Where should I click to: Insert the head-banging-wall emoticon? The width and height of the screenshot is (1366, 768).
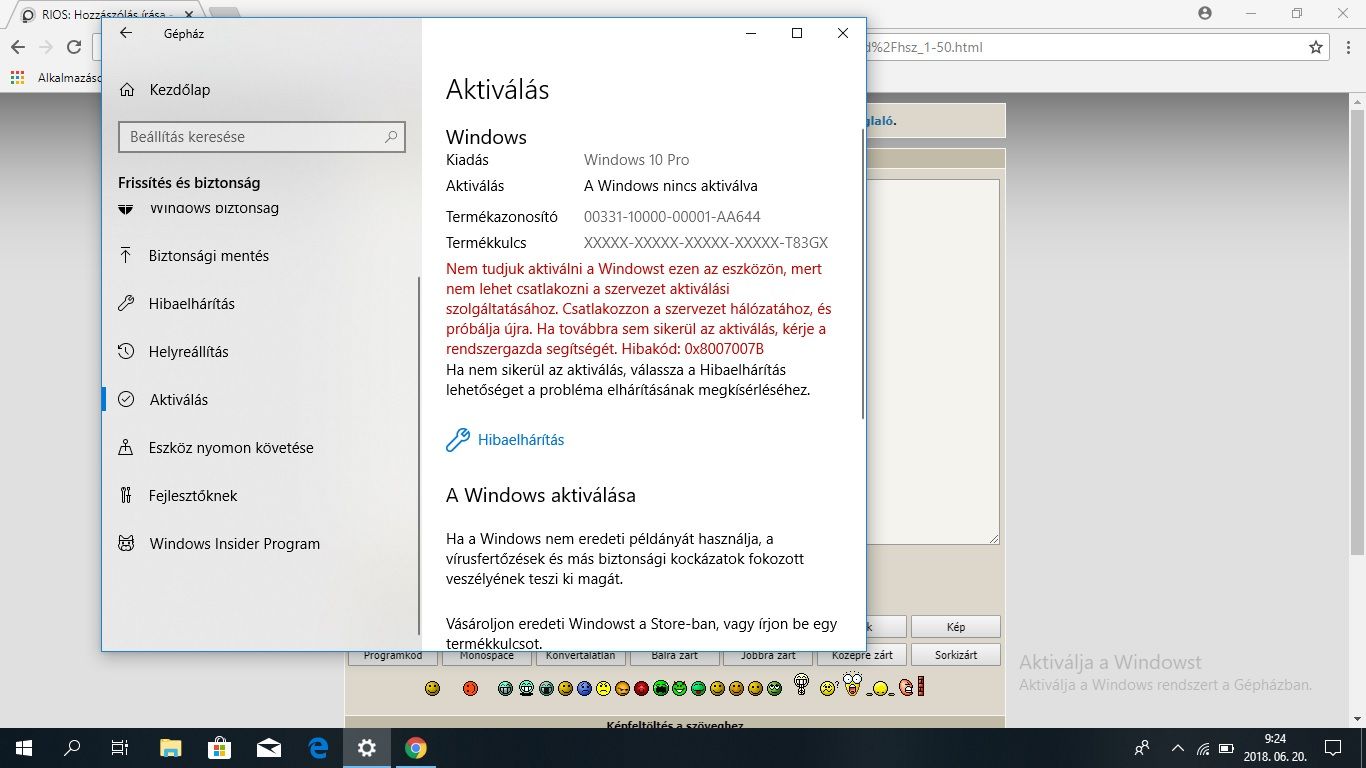click(911, 686)
